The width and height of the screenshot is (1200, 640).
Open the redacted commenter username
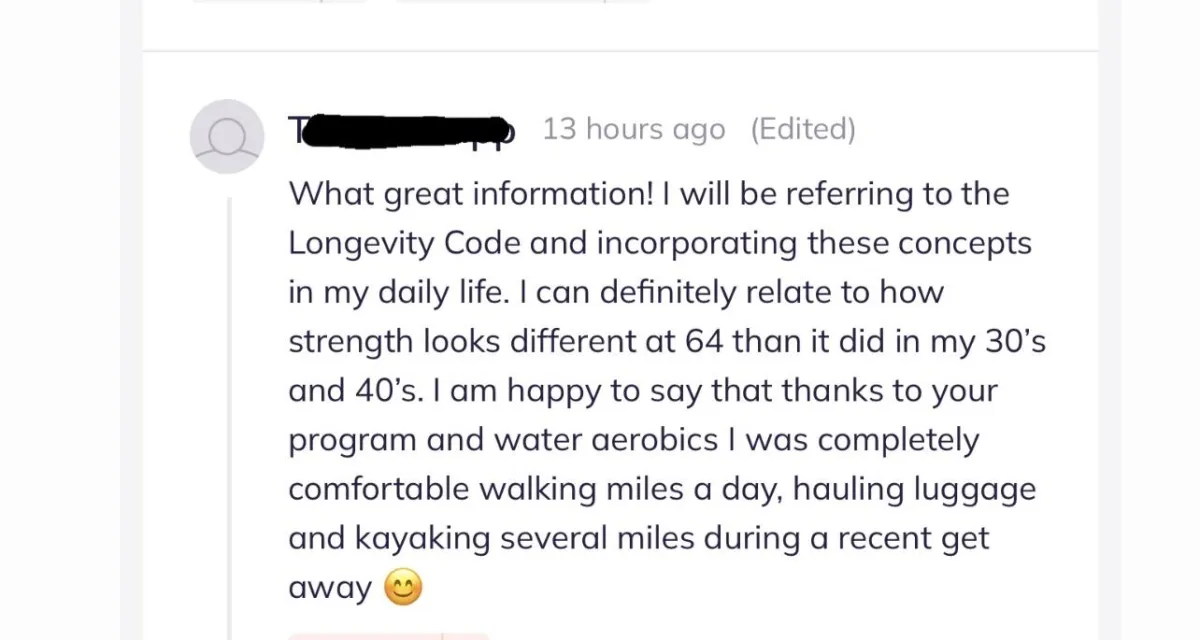point(402,130)
